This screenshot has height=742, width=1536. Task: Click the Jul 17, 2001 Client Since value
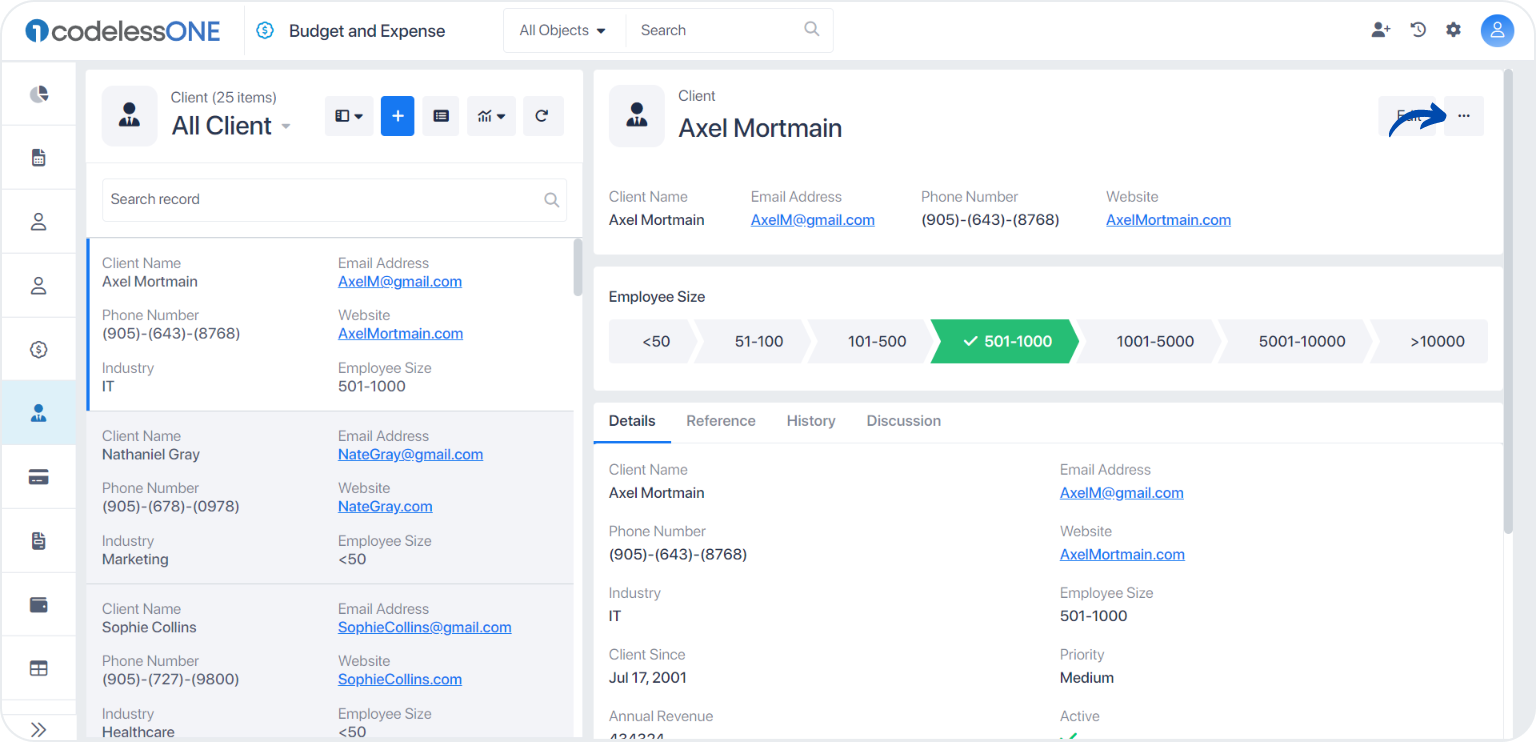(648, 678)
